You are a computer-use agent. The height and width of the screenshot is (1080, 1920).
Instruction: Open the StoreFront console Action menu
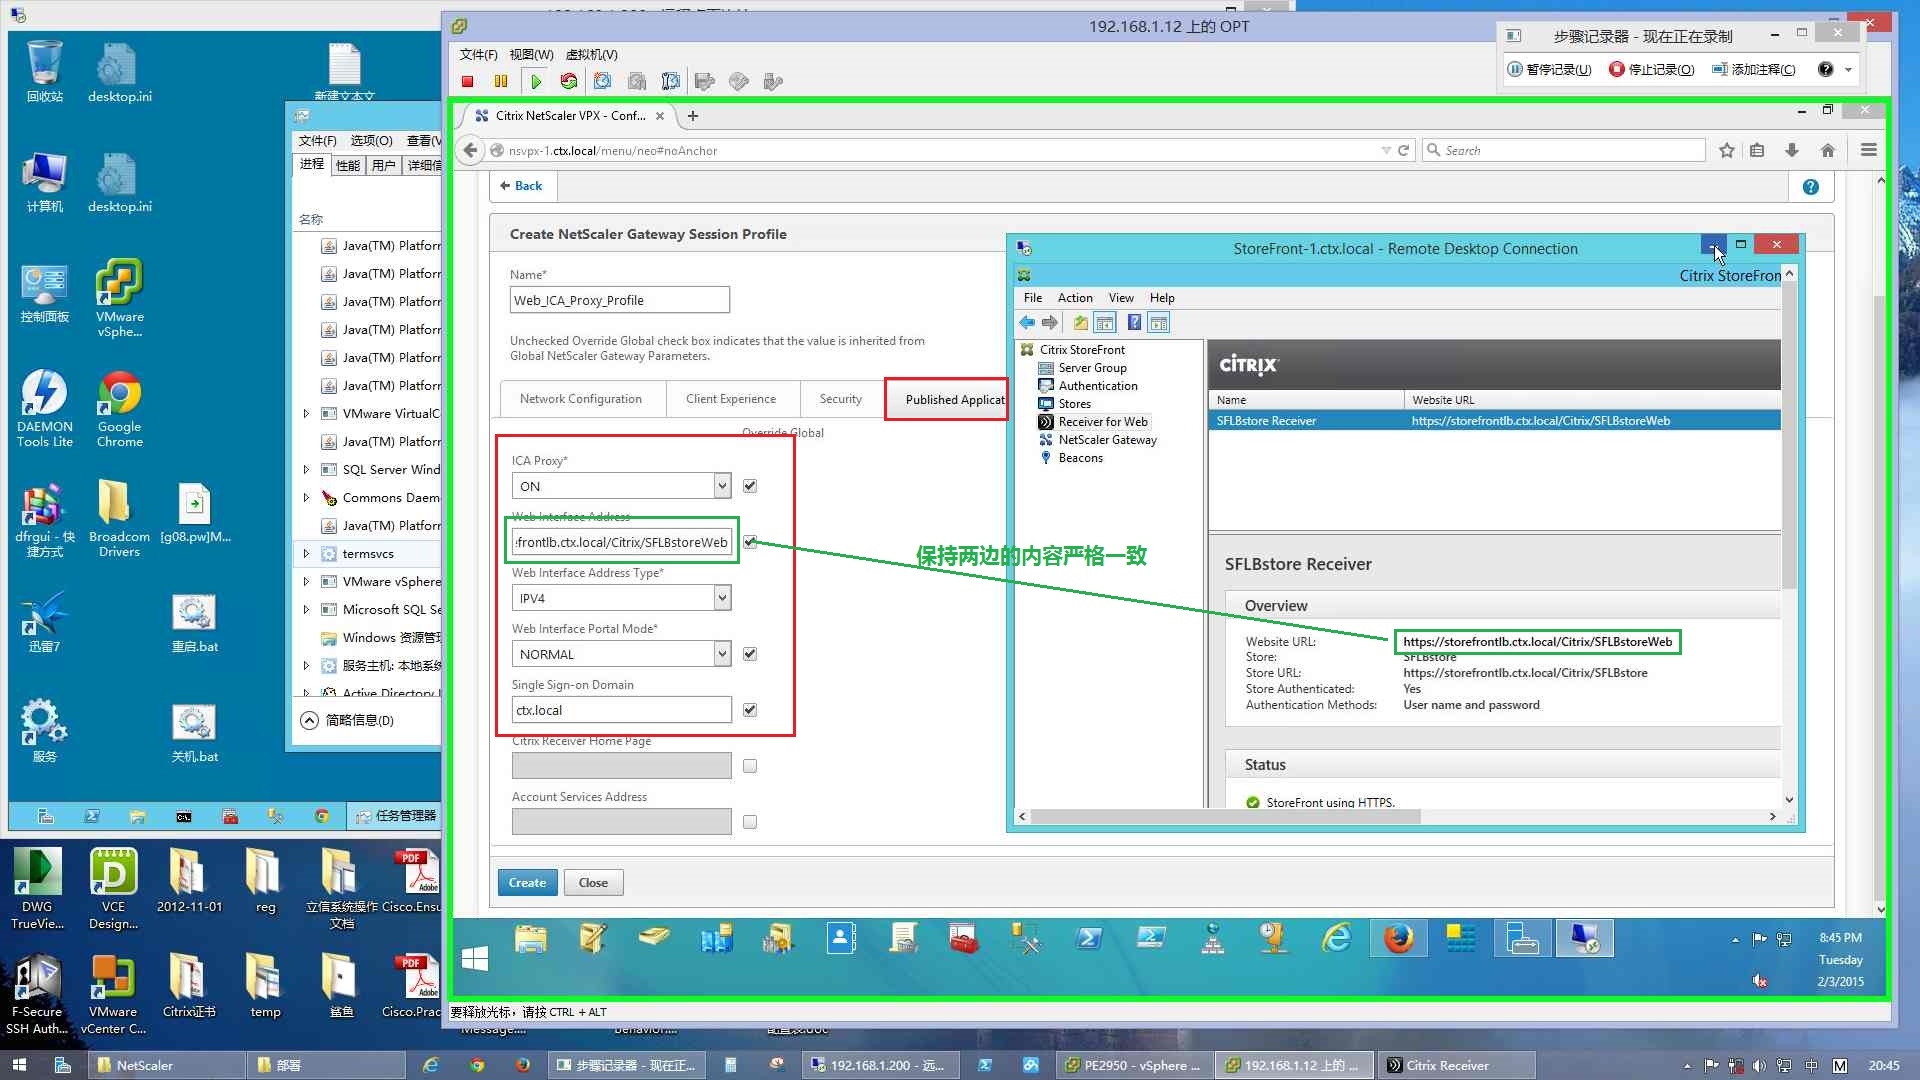click(1075, 298)
